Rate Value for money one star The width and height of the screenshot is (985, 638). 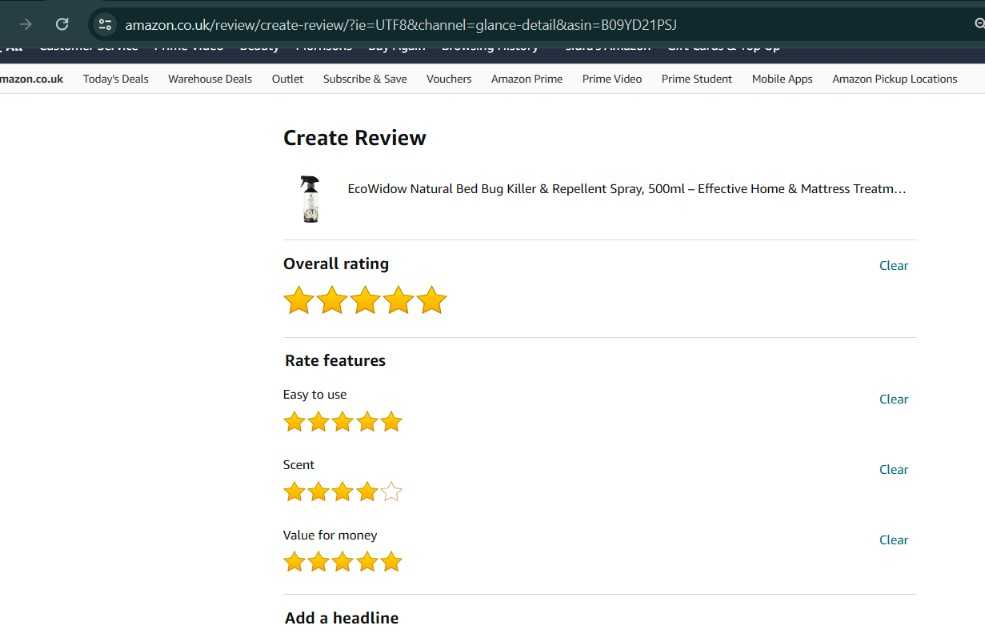point(294,561)
